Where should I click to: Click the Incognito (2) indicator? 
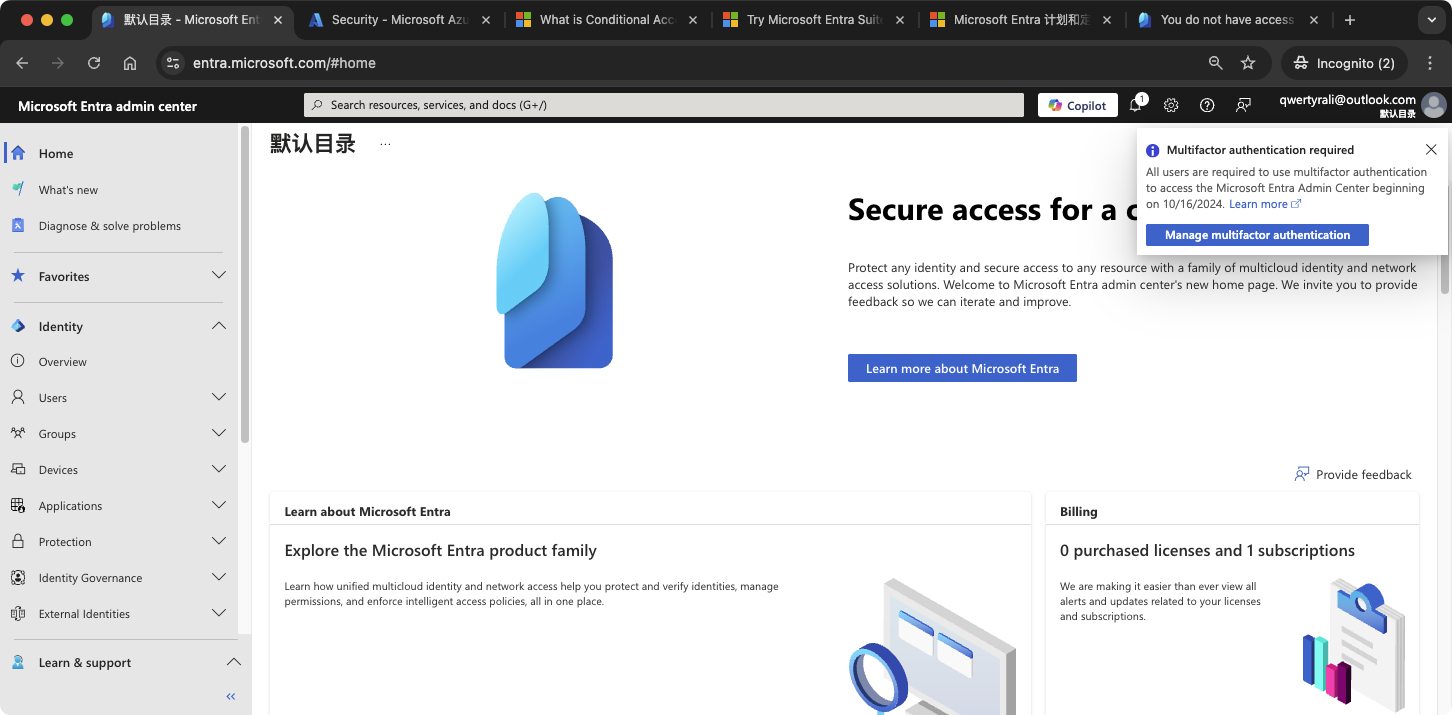click(x=1344, y=63)
